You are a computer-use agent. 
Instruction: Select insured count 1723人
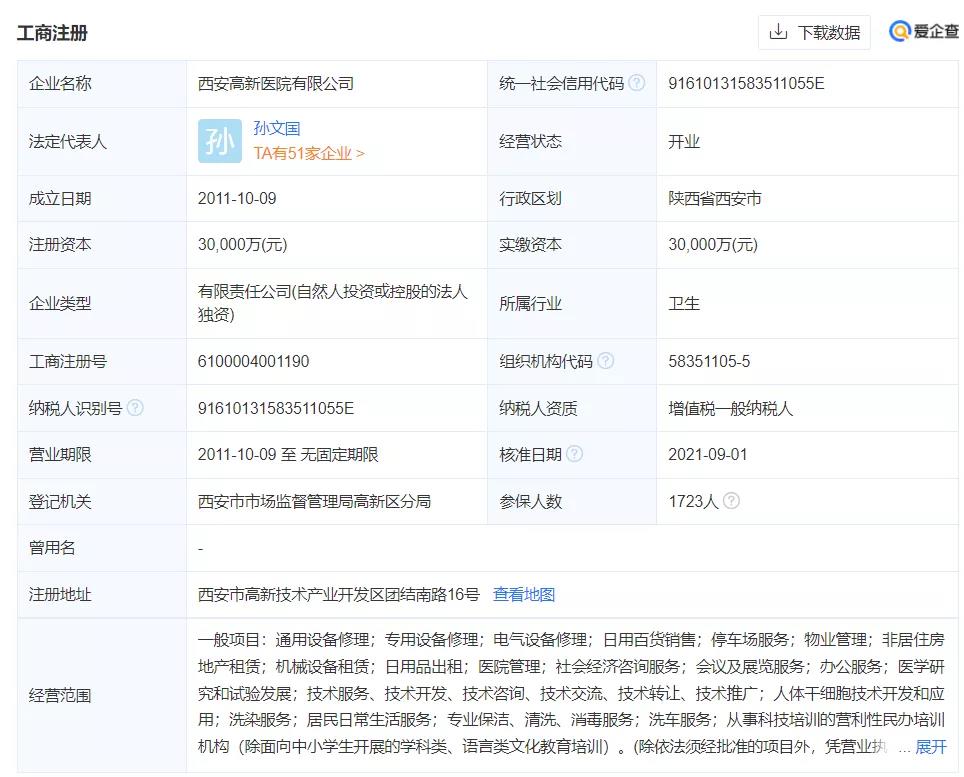click(693, 502)
